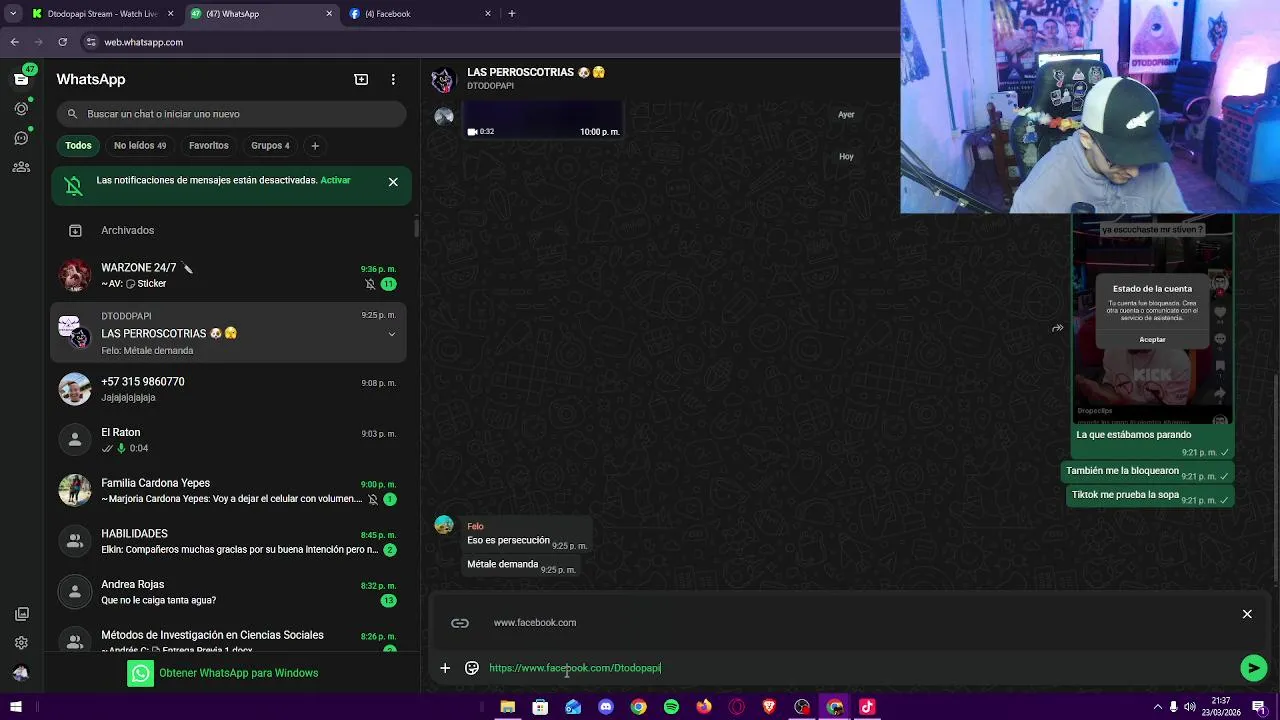Select the Todos chat filter

[78, 146]
